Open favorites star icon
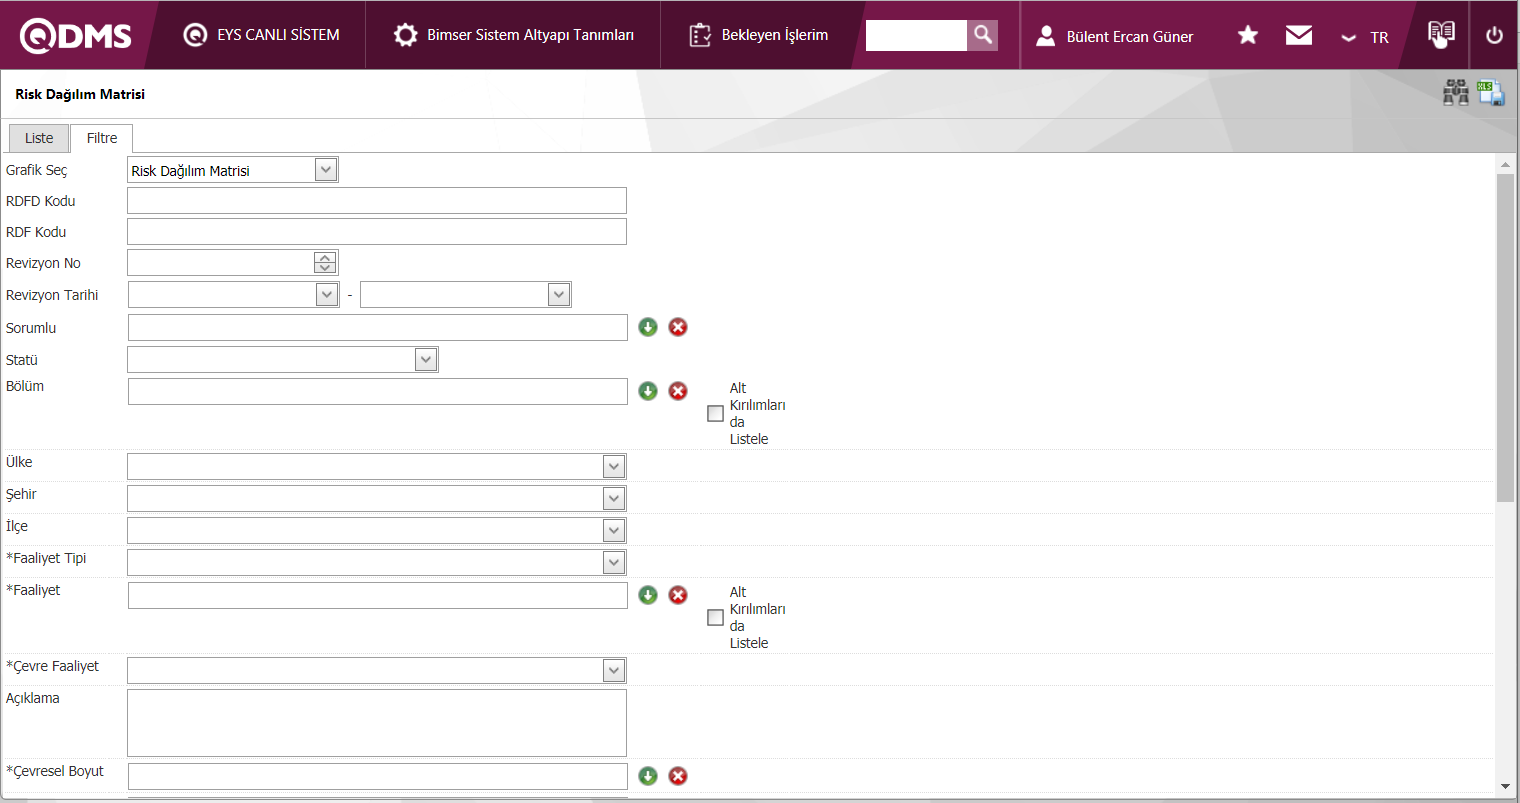Image resolution: width=1520 pixels, height=803 pixels. pyautogui.click(x=1248, y=35)
